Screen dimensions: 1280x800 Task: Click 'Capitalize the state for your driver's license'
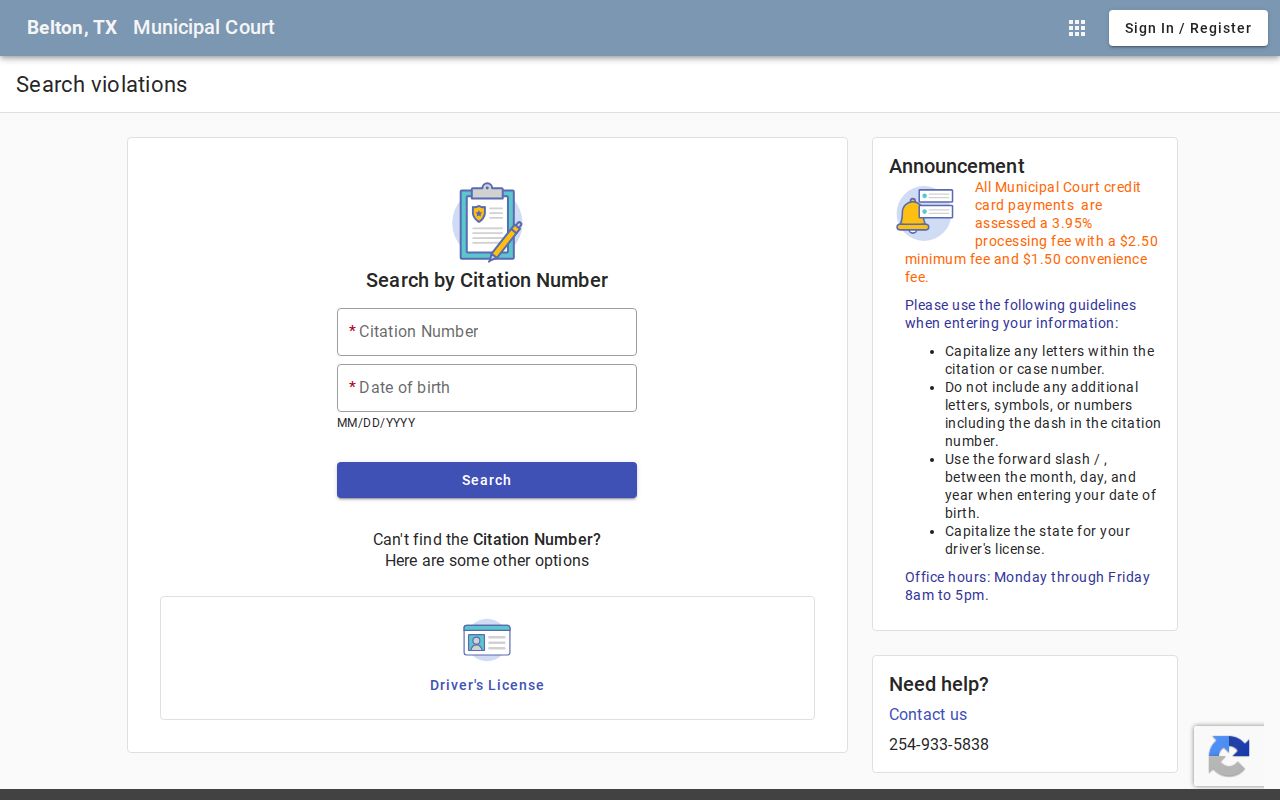point(1037,540)
